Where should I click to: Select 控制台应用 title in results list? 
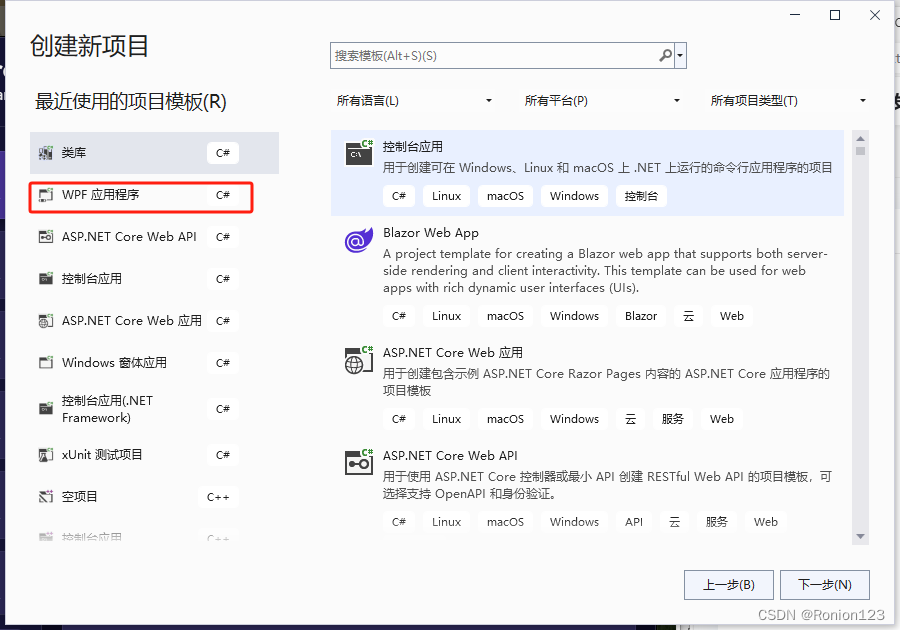(x=413, y=147)
